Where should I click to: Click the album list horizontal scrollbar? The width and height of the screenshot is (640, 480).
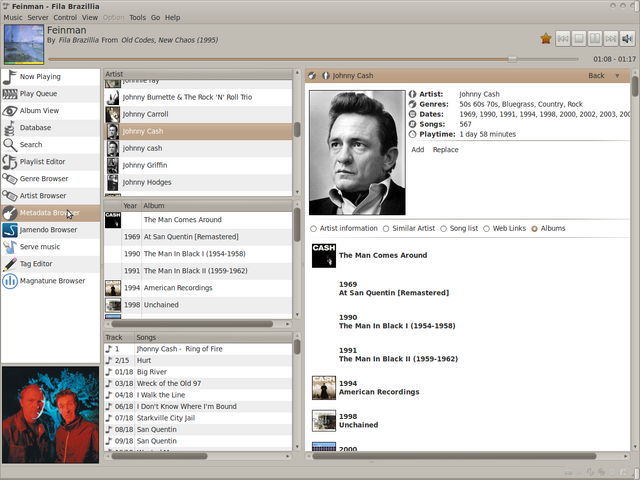tap(192, 324)
